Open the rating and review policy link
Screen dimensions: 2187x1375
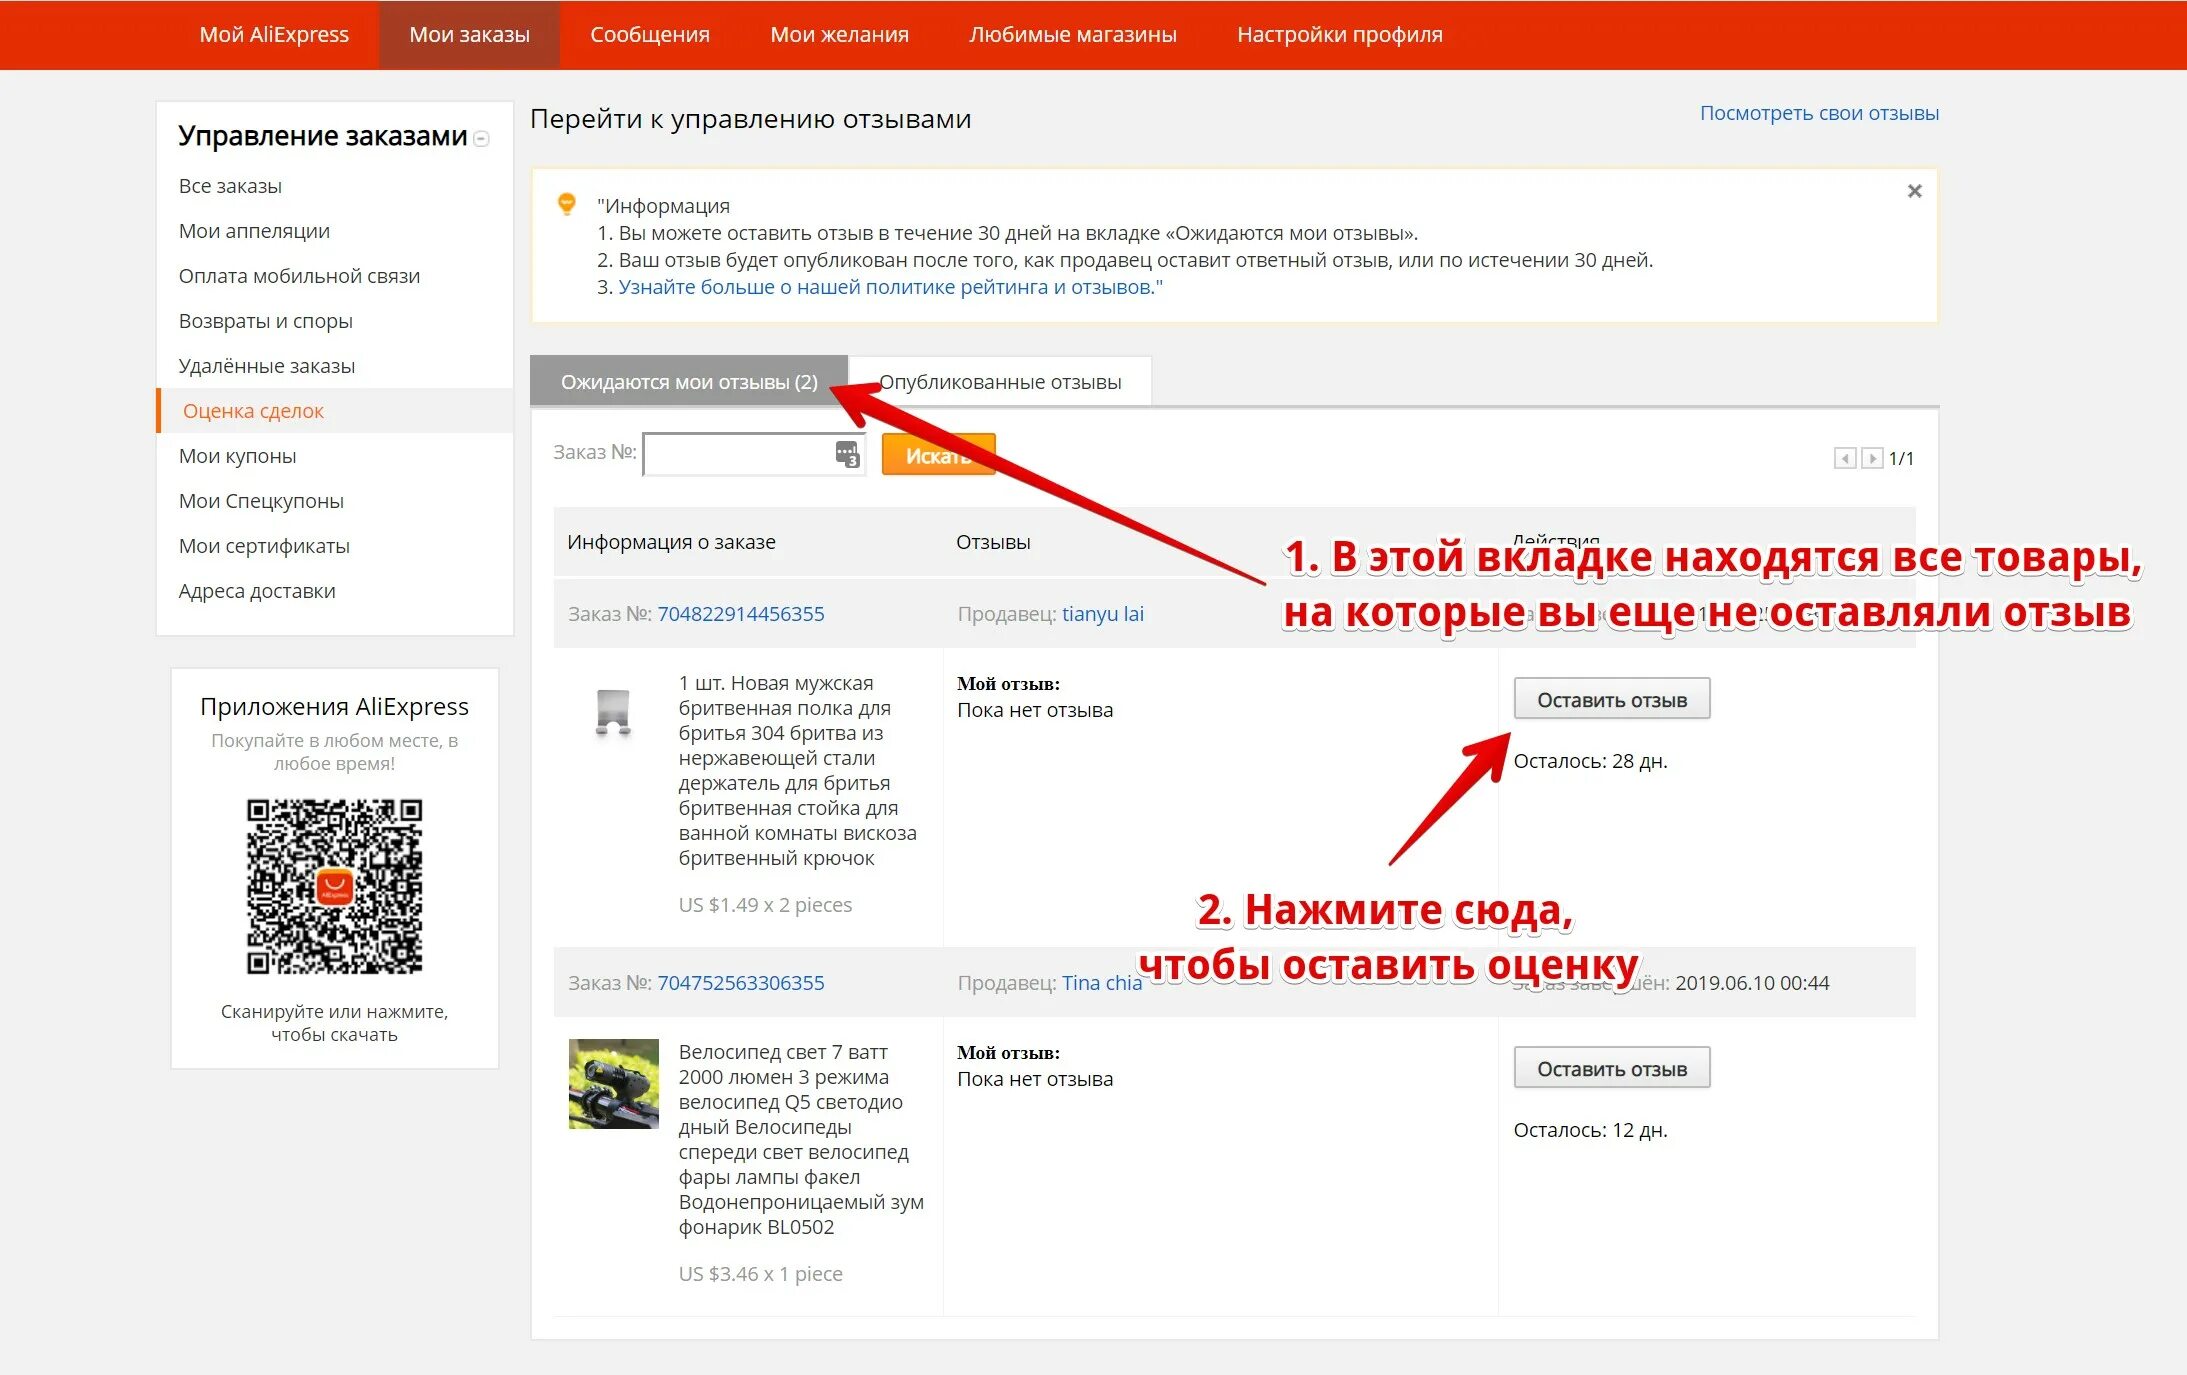click(890, 287)
